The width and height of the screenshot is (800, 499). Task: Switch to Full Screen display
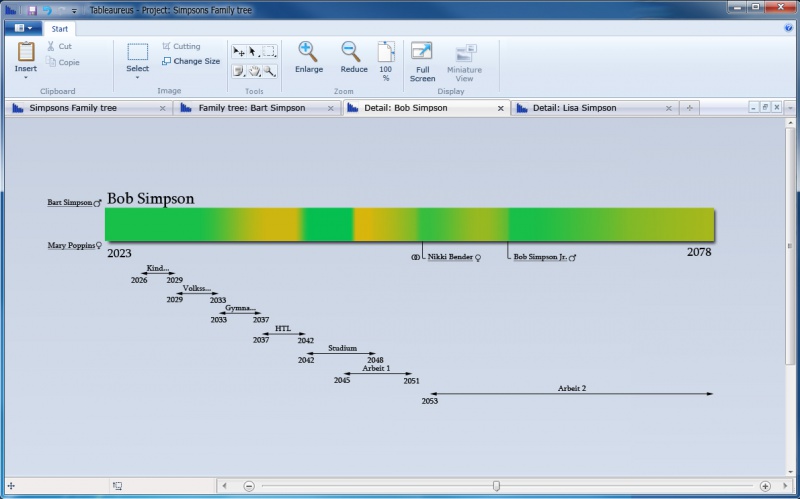422,61
